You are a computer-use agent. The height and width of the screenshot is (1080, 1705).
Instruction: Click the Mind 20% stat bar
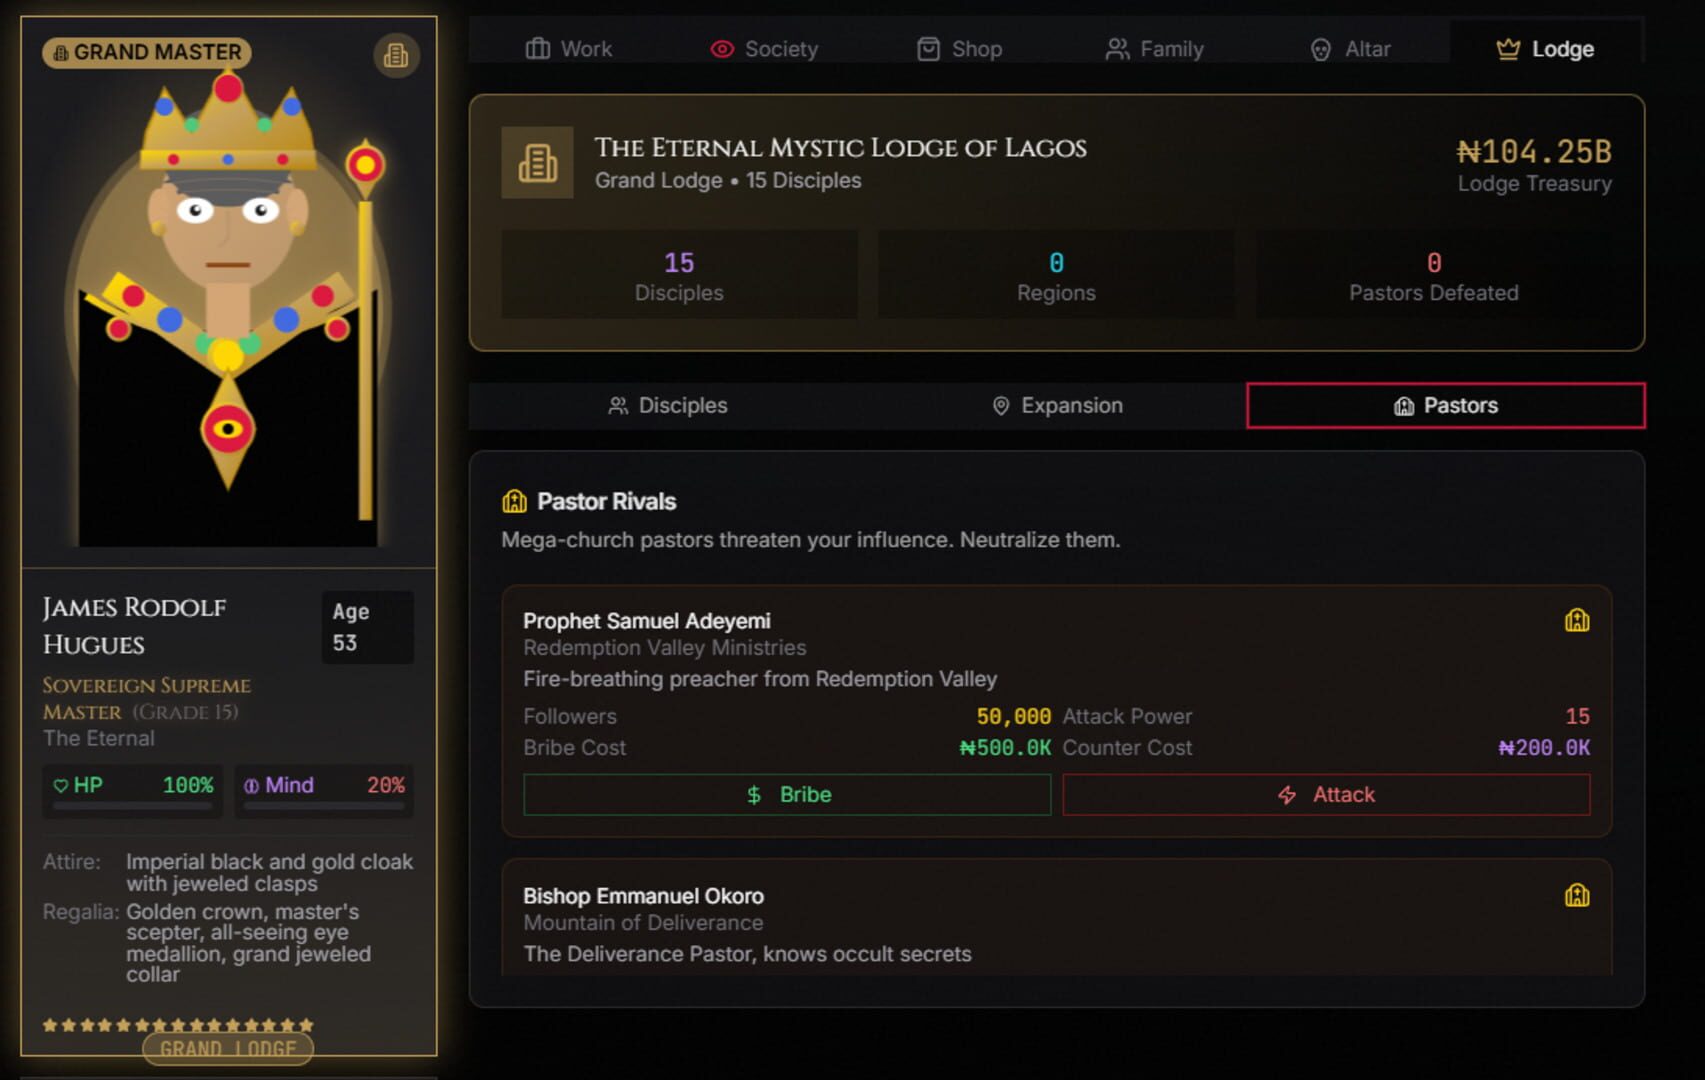(323, 789)
